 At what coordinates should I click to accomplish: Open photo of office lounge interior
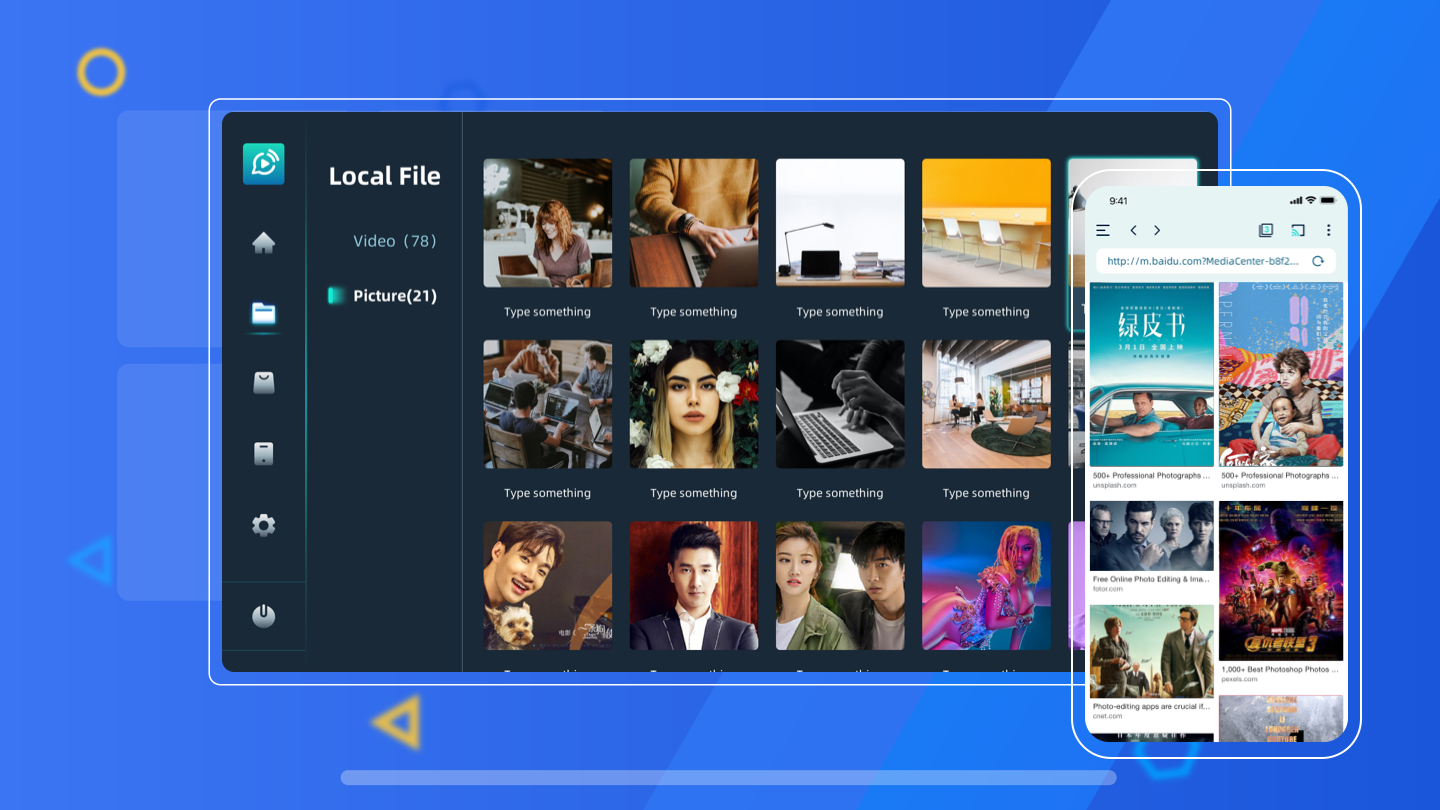tap(986, 404)
